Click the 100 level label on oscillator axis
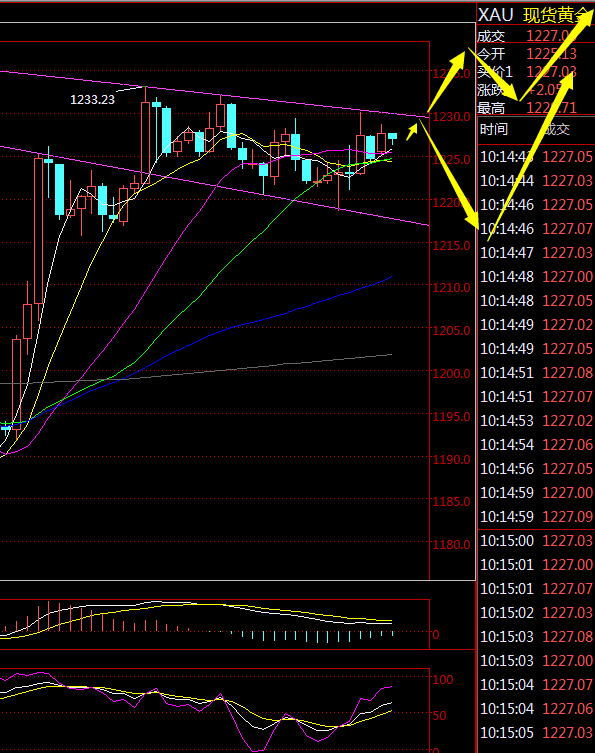The image size is (595, 753). (443, 680)
